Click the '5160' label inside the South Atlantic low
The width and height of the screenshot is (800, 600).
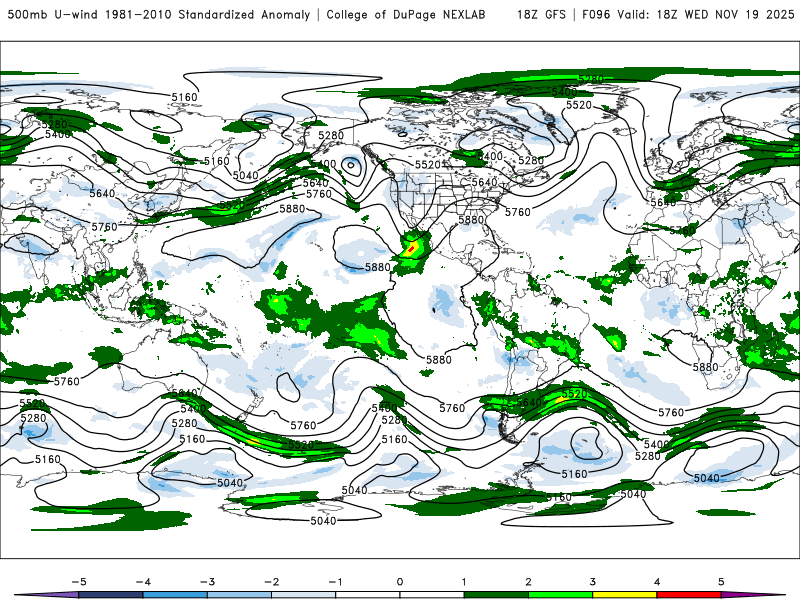click(x=574, y=474)
